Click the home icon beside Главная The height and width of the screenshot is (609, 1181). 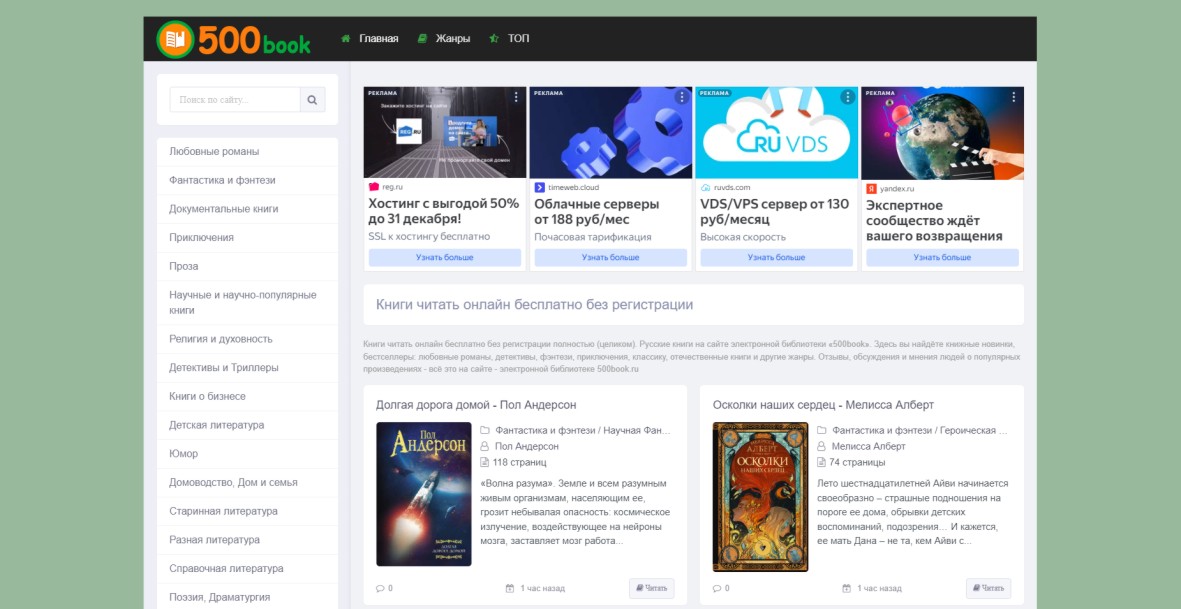[x=346, y=39]
